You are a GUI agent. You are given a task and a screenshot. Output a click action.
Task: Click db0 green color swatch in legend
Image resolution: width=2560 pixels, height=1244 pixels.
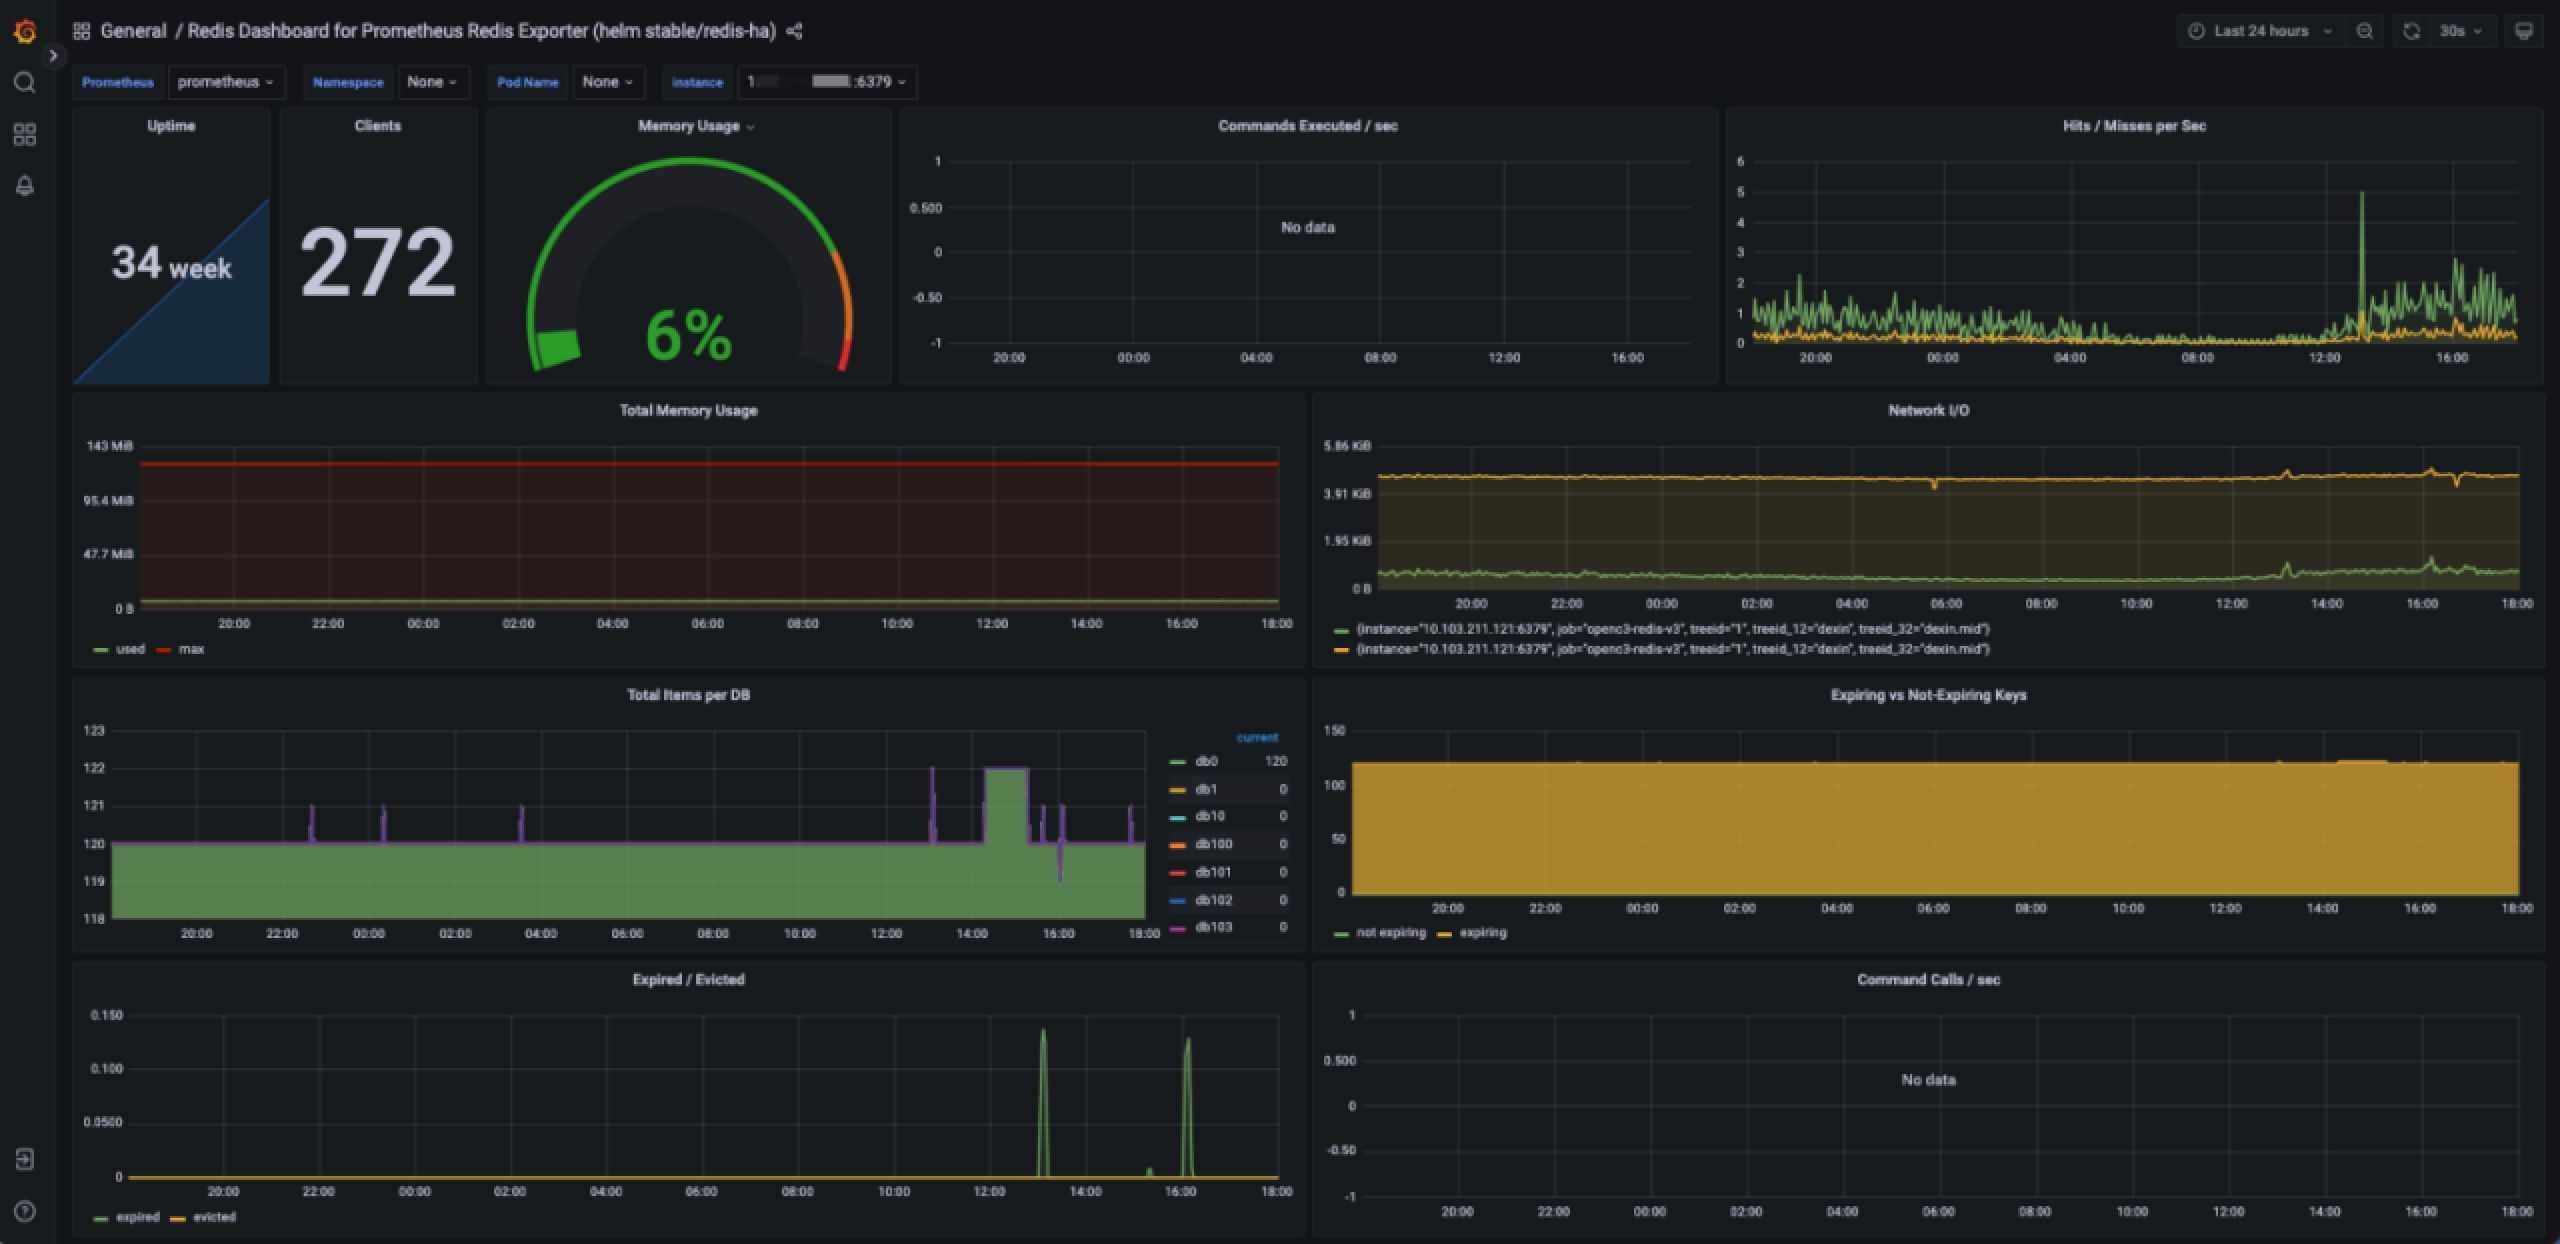click(1177, 762)
